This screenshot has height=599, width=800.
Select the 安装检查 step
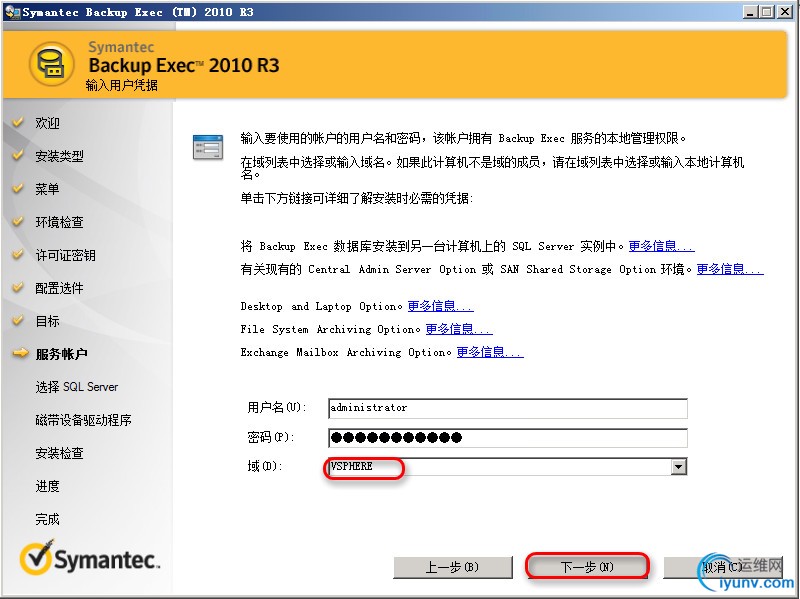59,453
